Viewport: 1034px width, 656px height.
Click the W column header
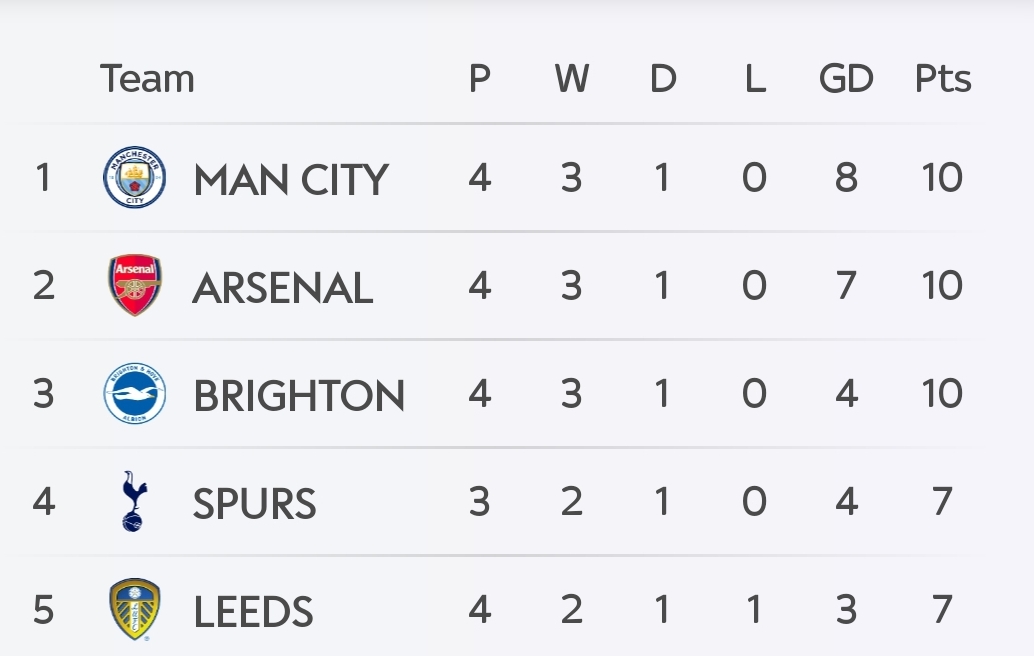click(572, 78)
